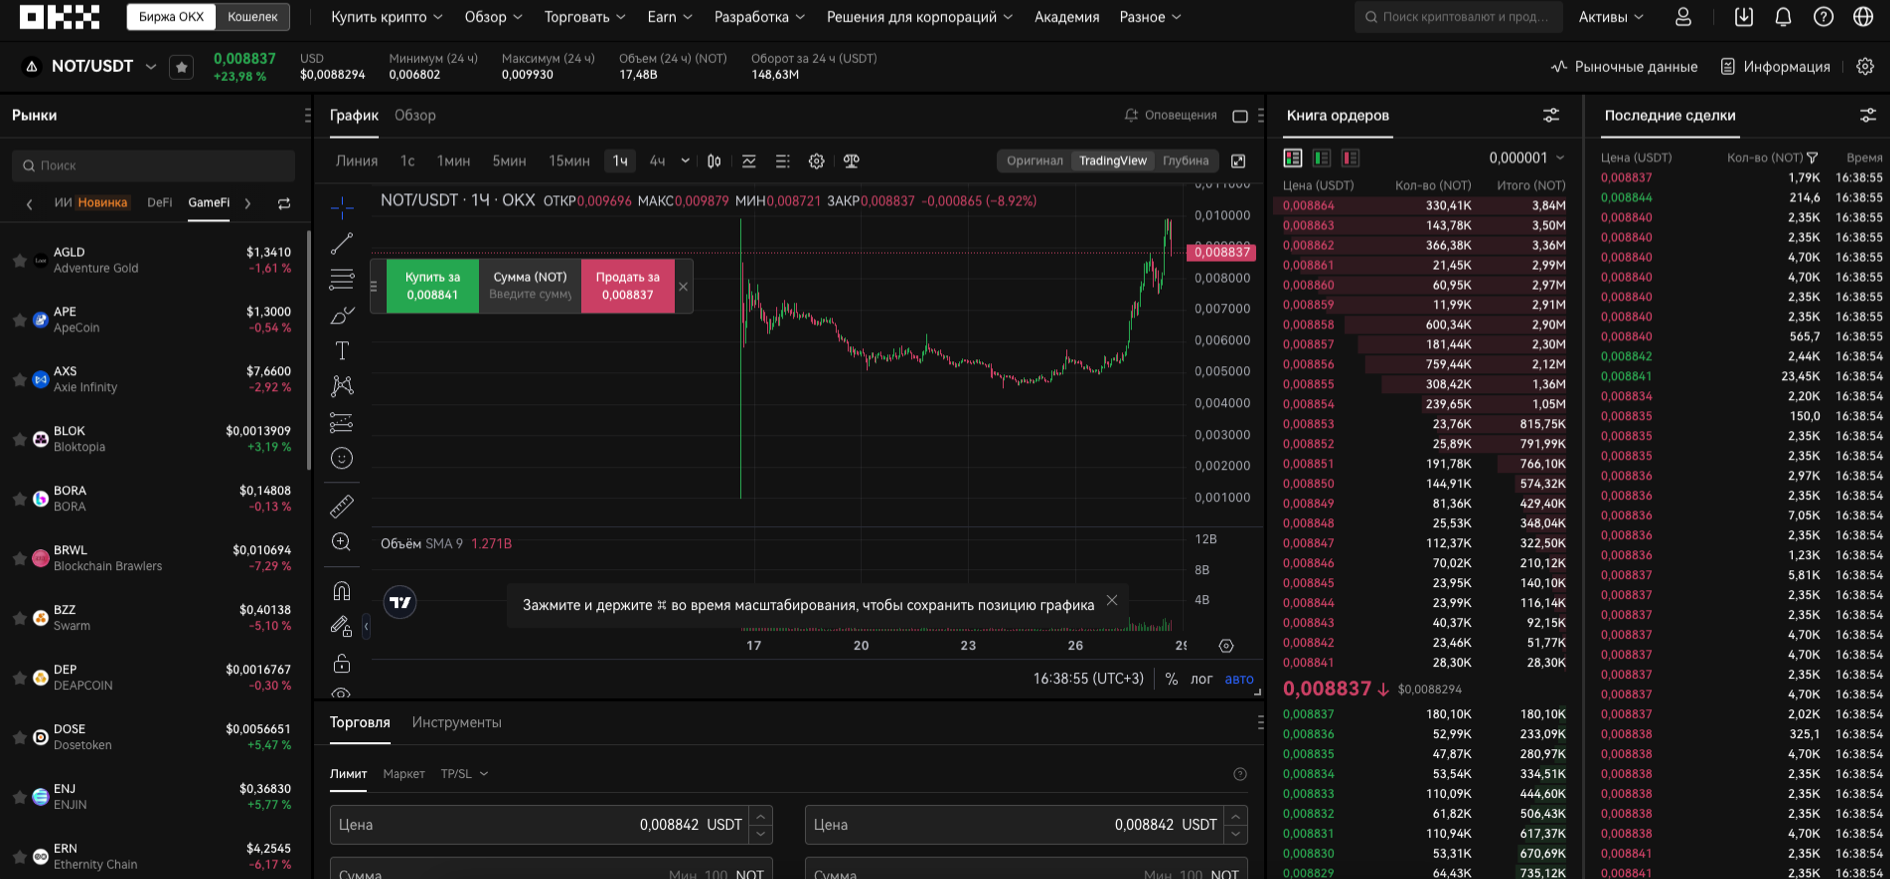Change order book price precision 0,000001

[x=1527, y=158]
